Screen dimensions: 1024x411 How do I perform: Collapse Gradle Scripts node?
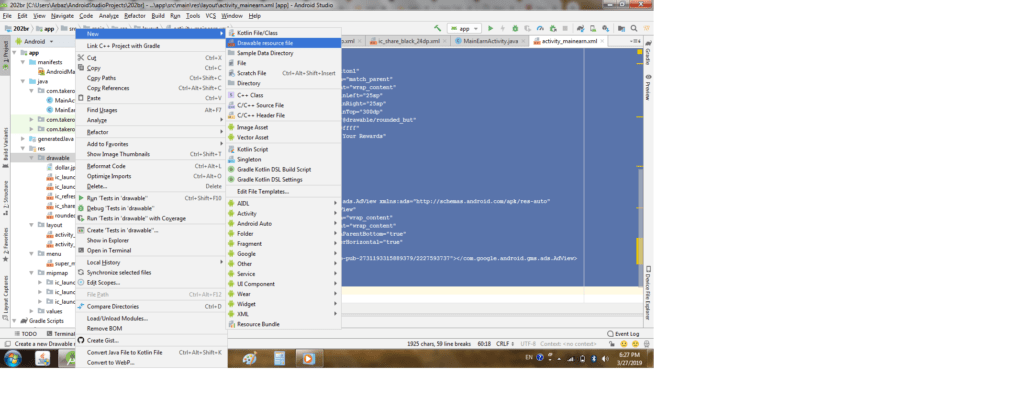(15, 321)
